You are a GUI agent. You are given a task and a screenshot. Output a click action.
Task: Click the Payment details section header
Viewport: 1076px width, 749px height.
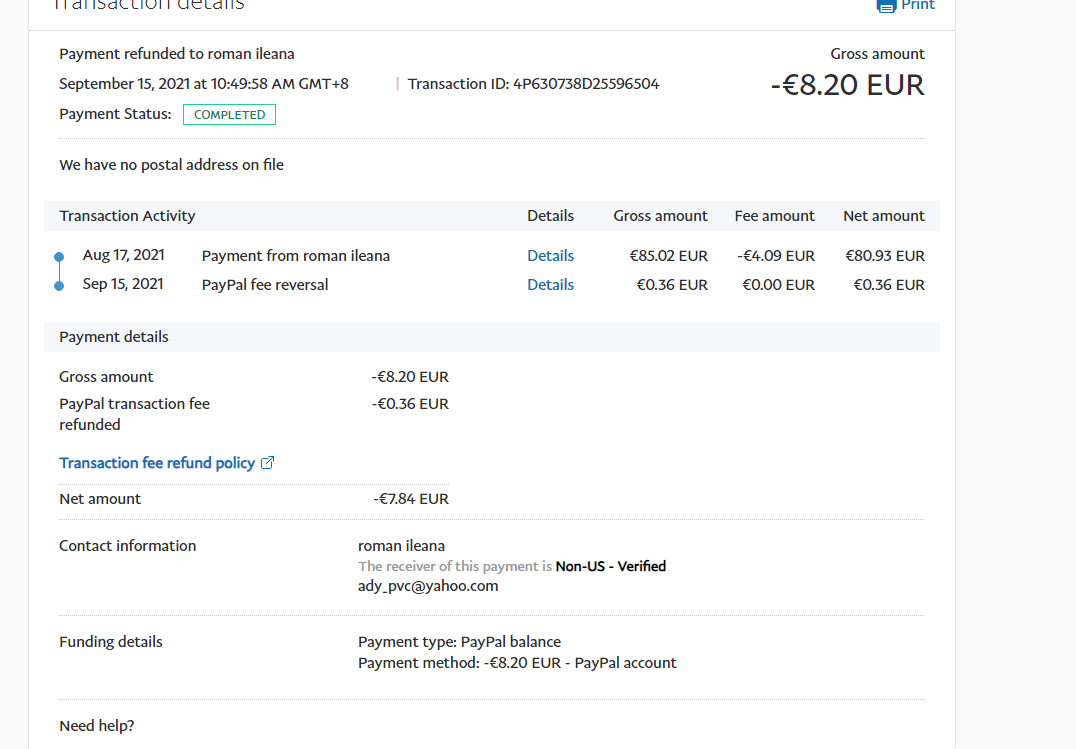pos(114,337)
